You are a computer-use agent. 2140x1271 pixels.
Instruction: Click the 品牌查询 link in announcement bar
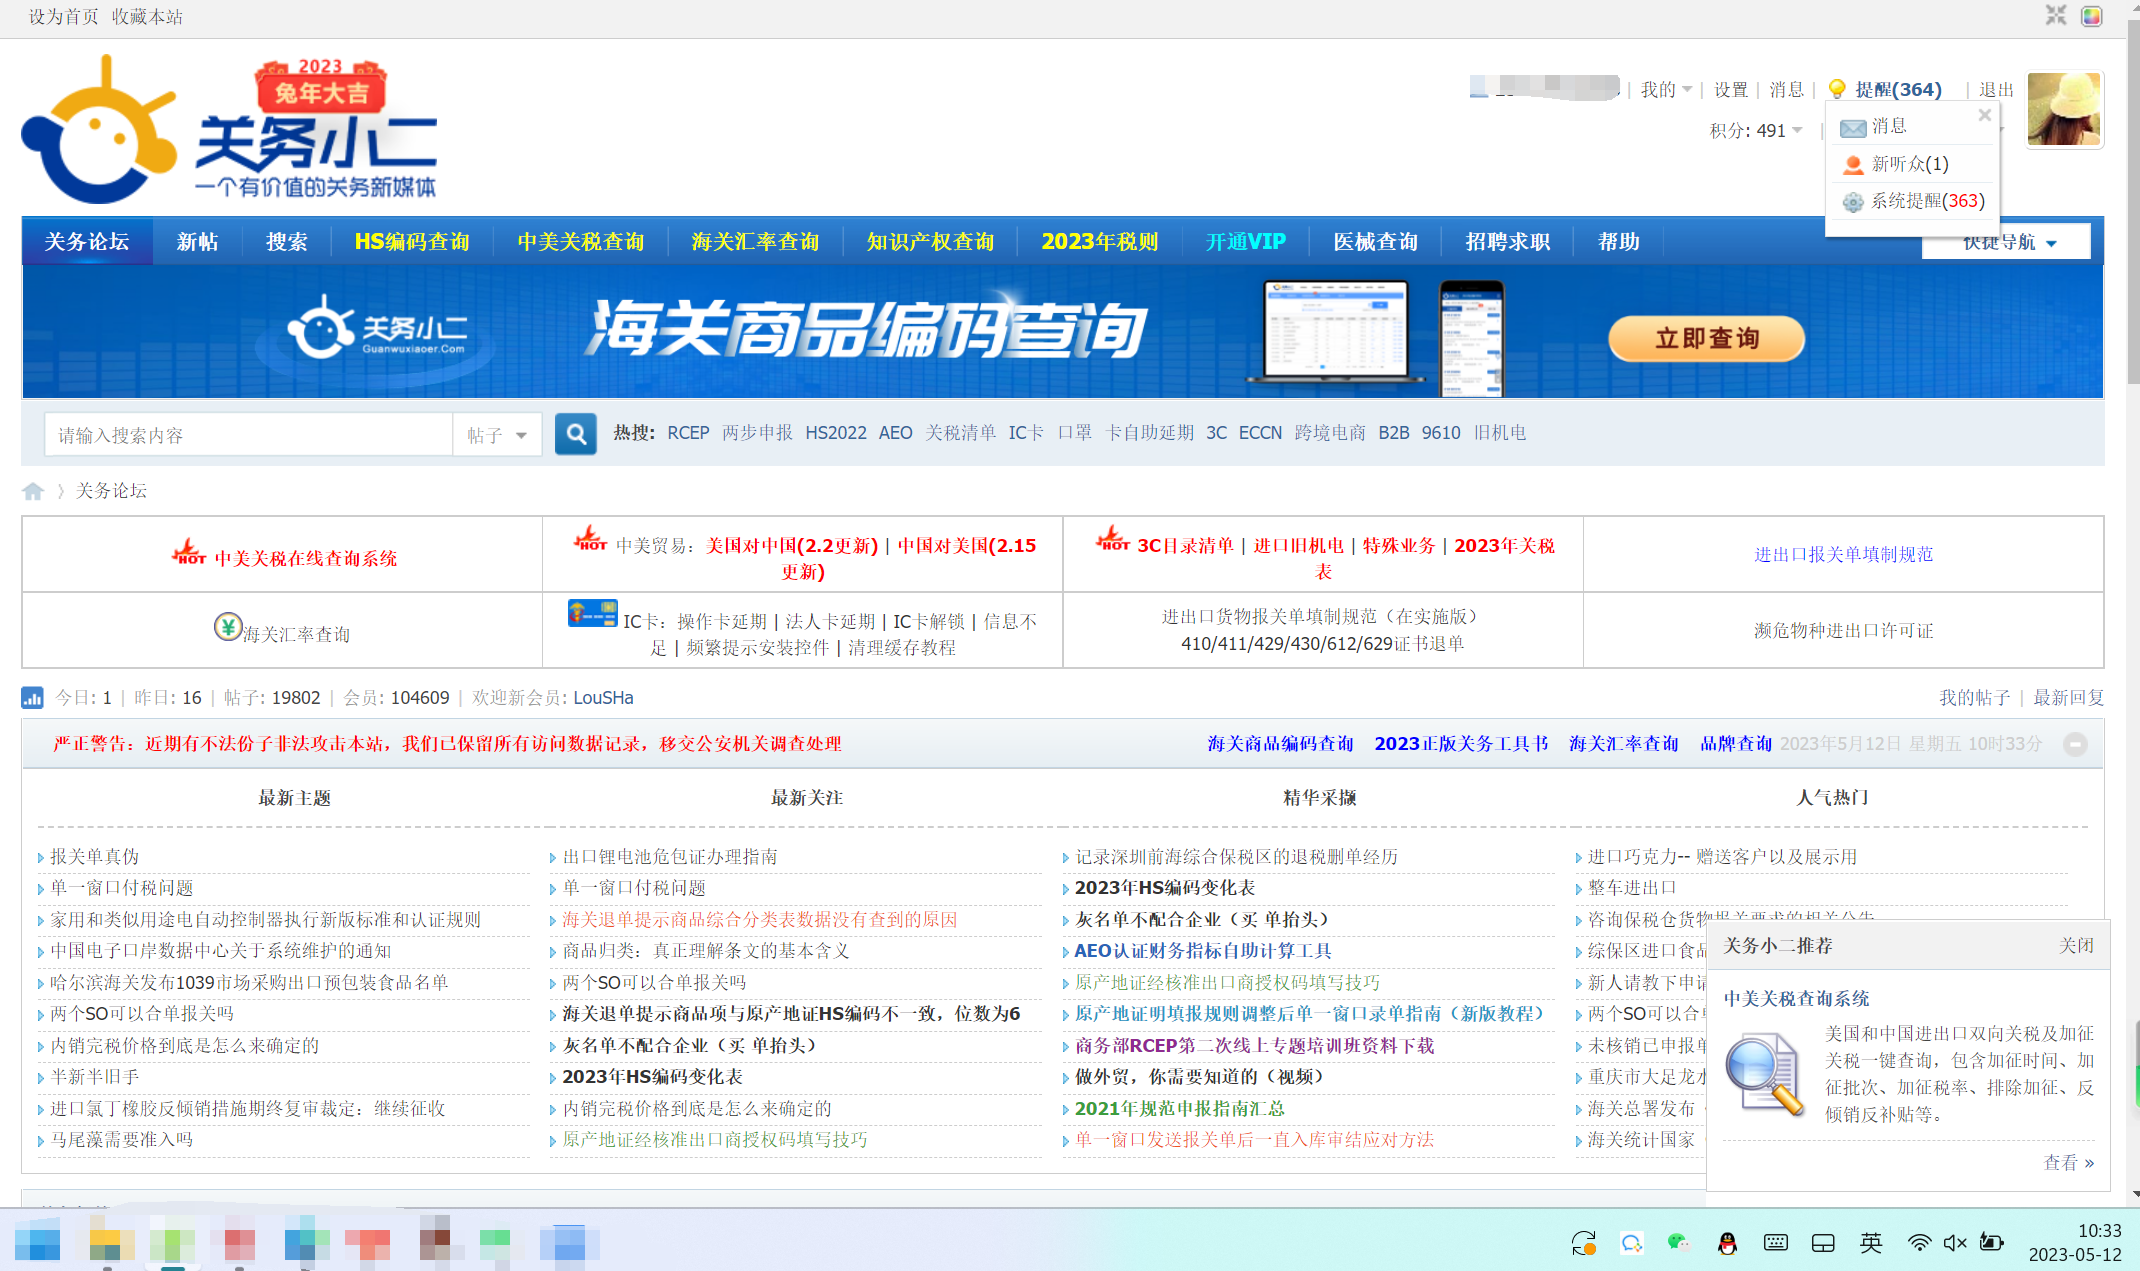coord(1736,744)
